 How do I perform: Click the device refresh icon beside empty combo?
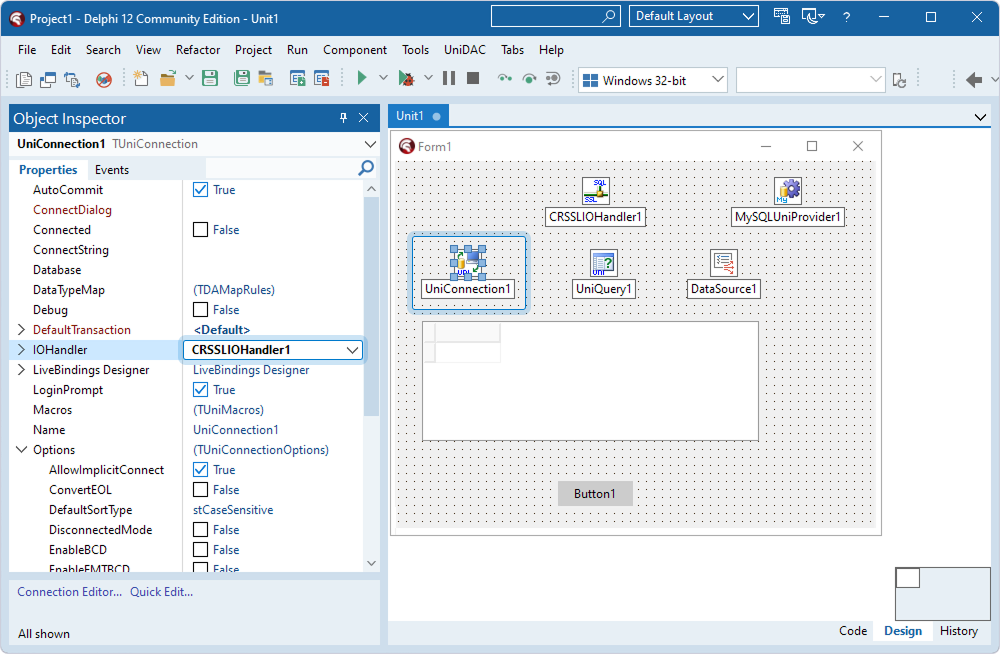[x=899, y=80]
